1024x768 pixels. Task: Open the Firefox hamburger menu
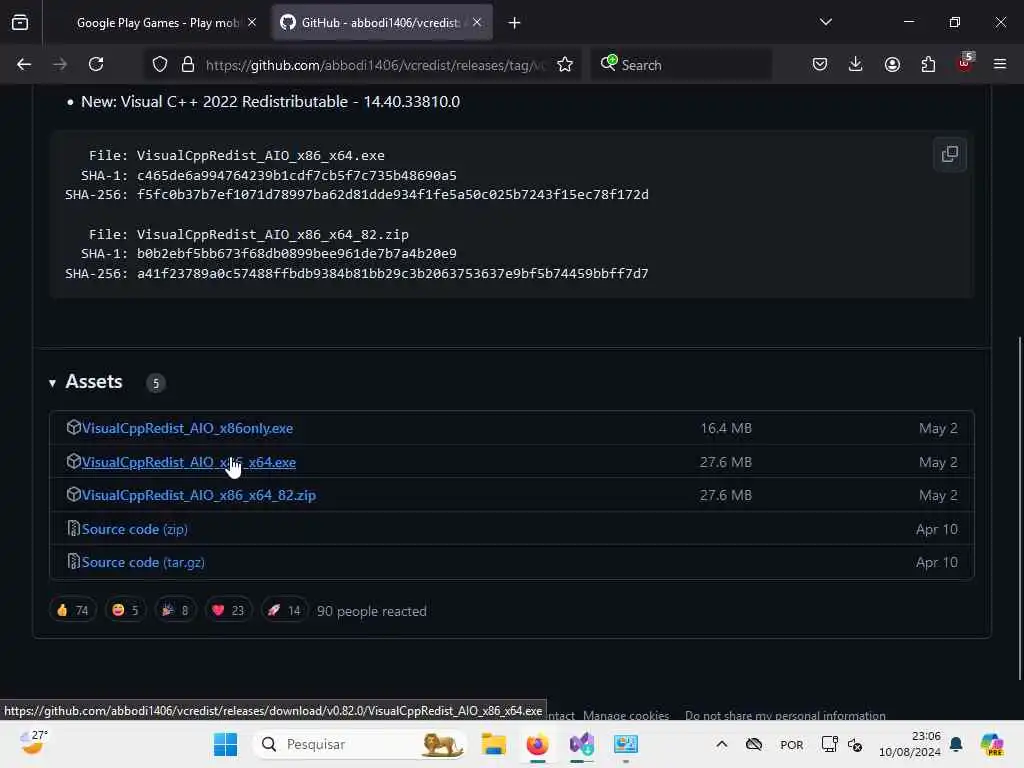pos(1000,65)
